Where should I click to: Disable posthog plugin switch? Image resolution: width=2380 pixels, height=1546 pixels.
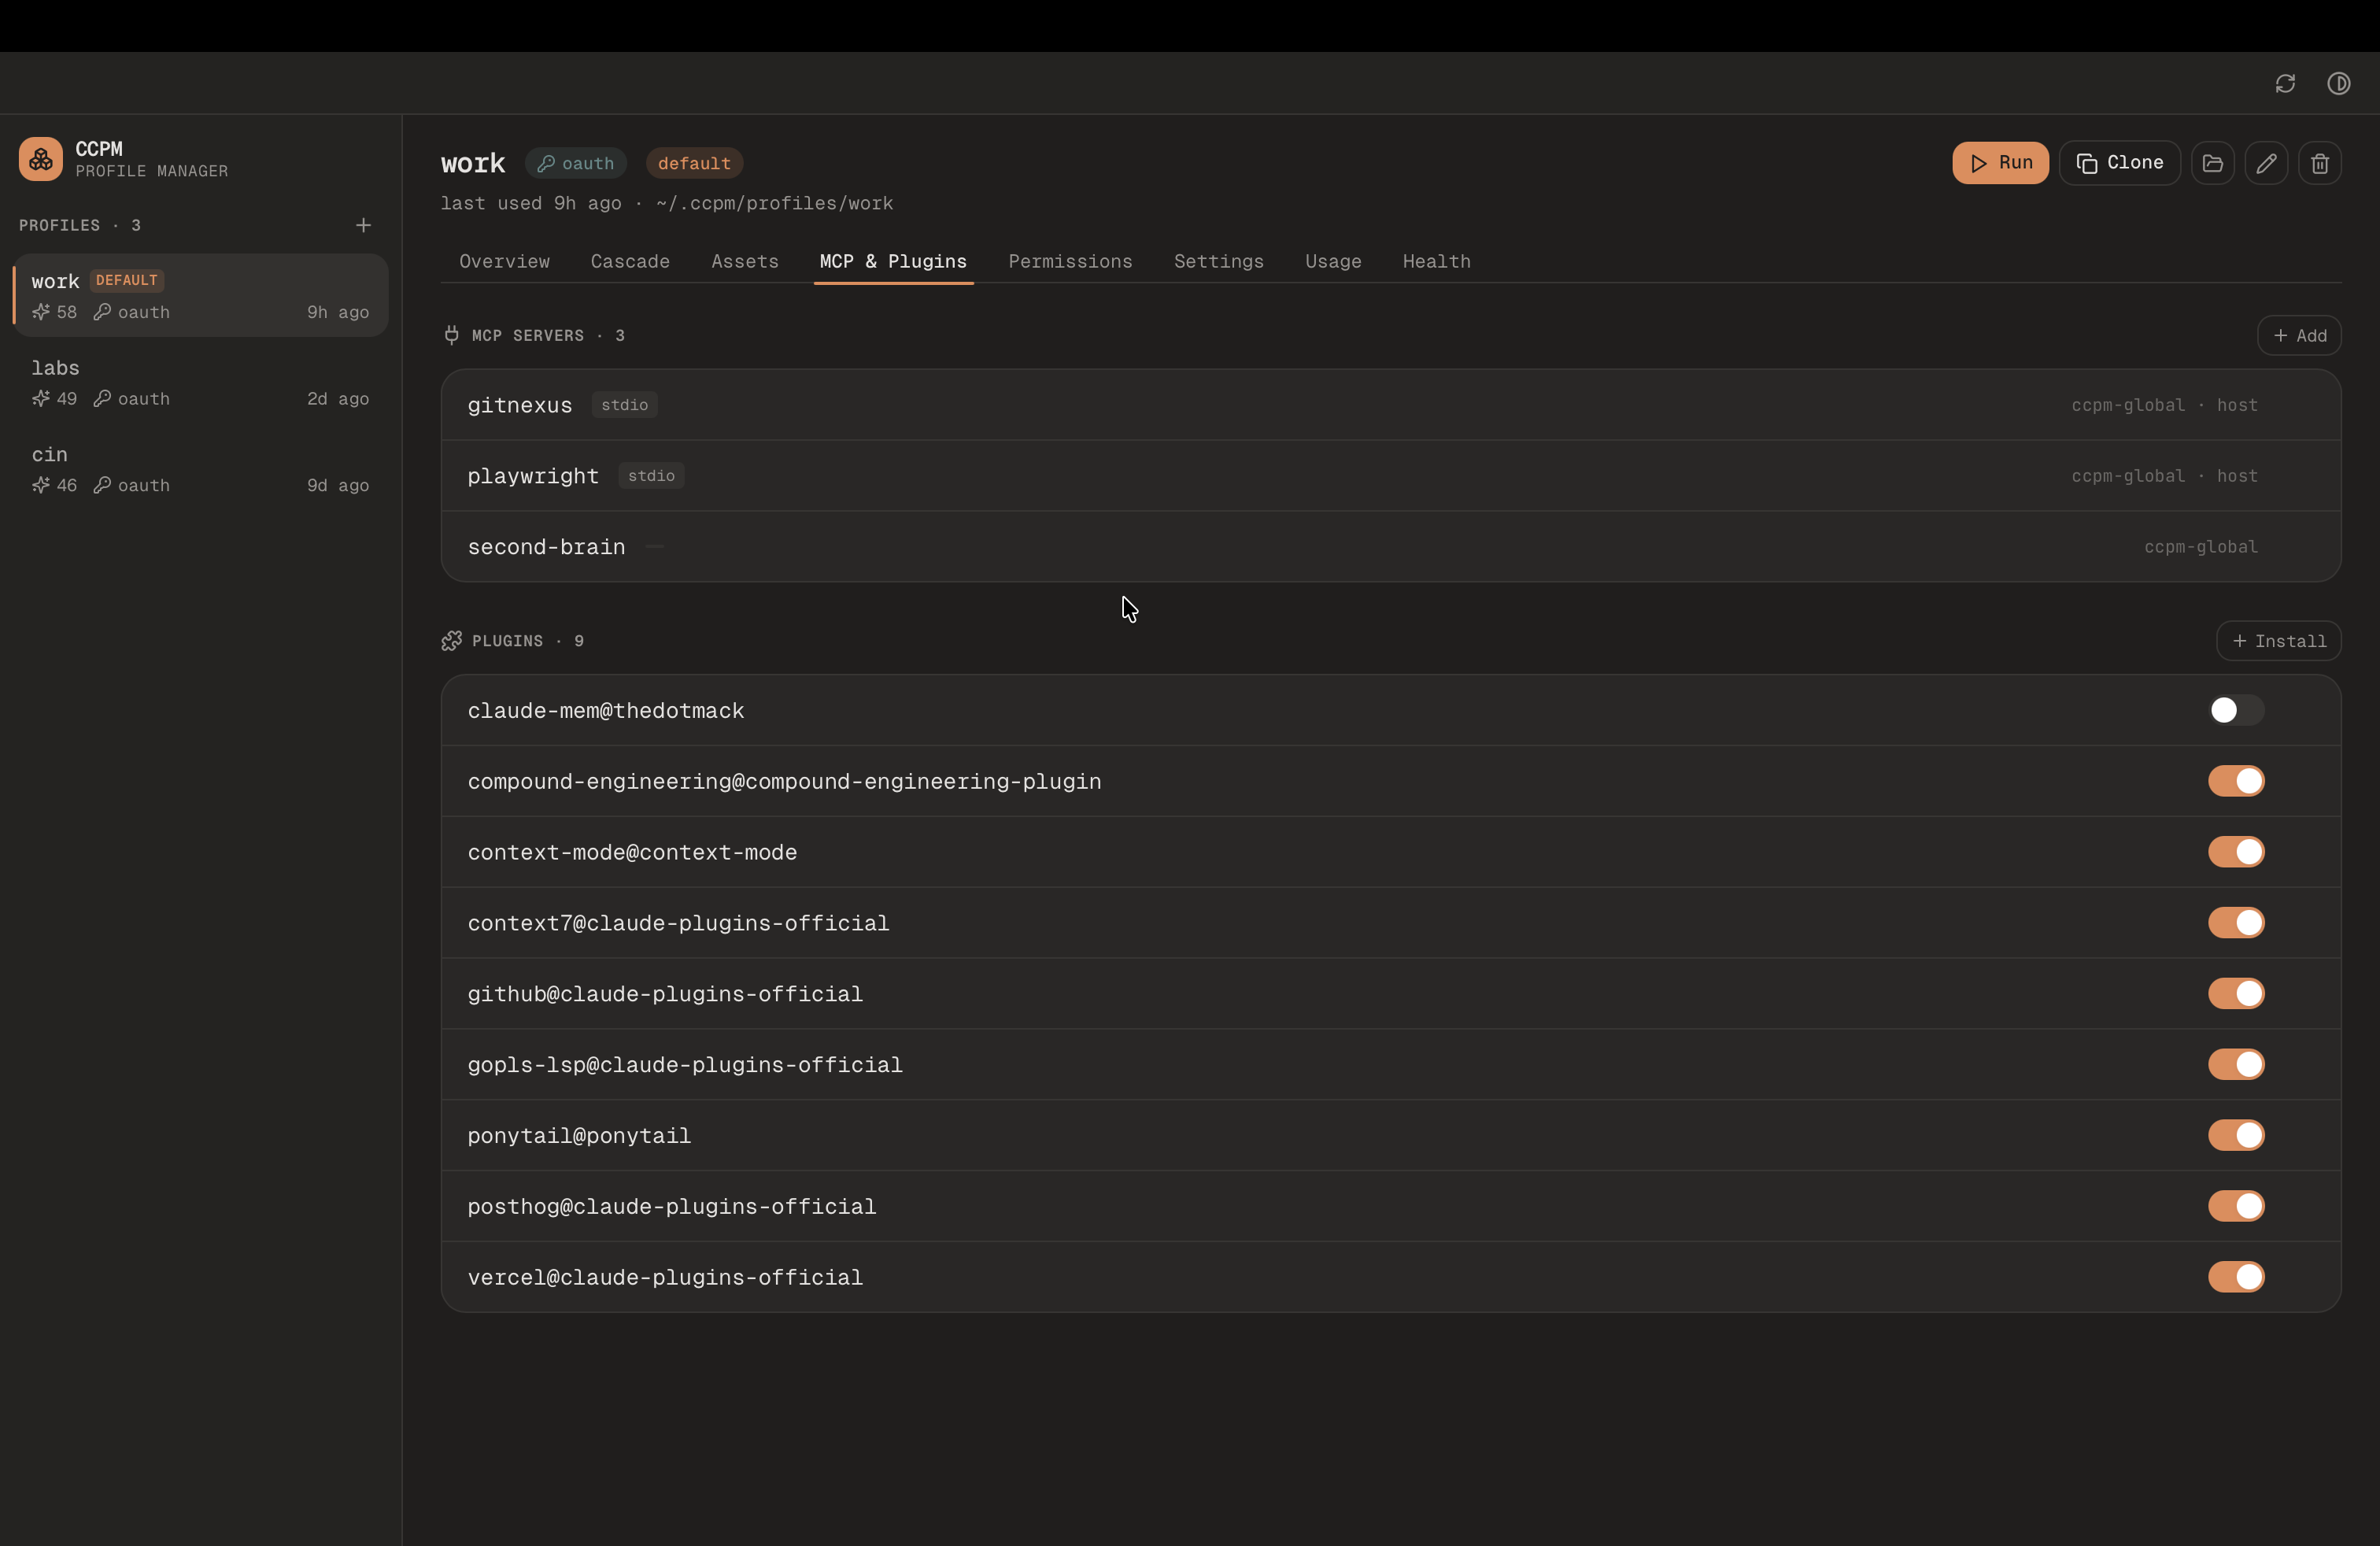tap(2236, 1206)
